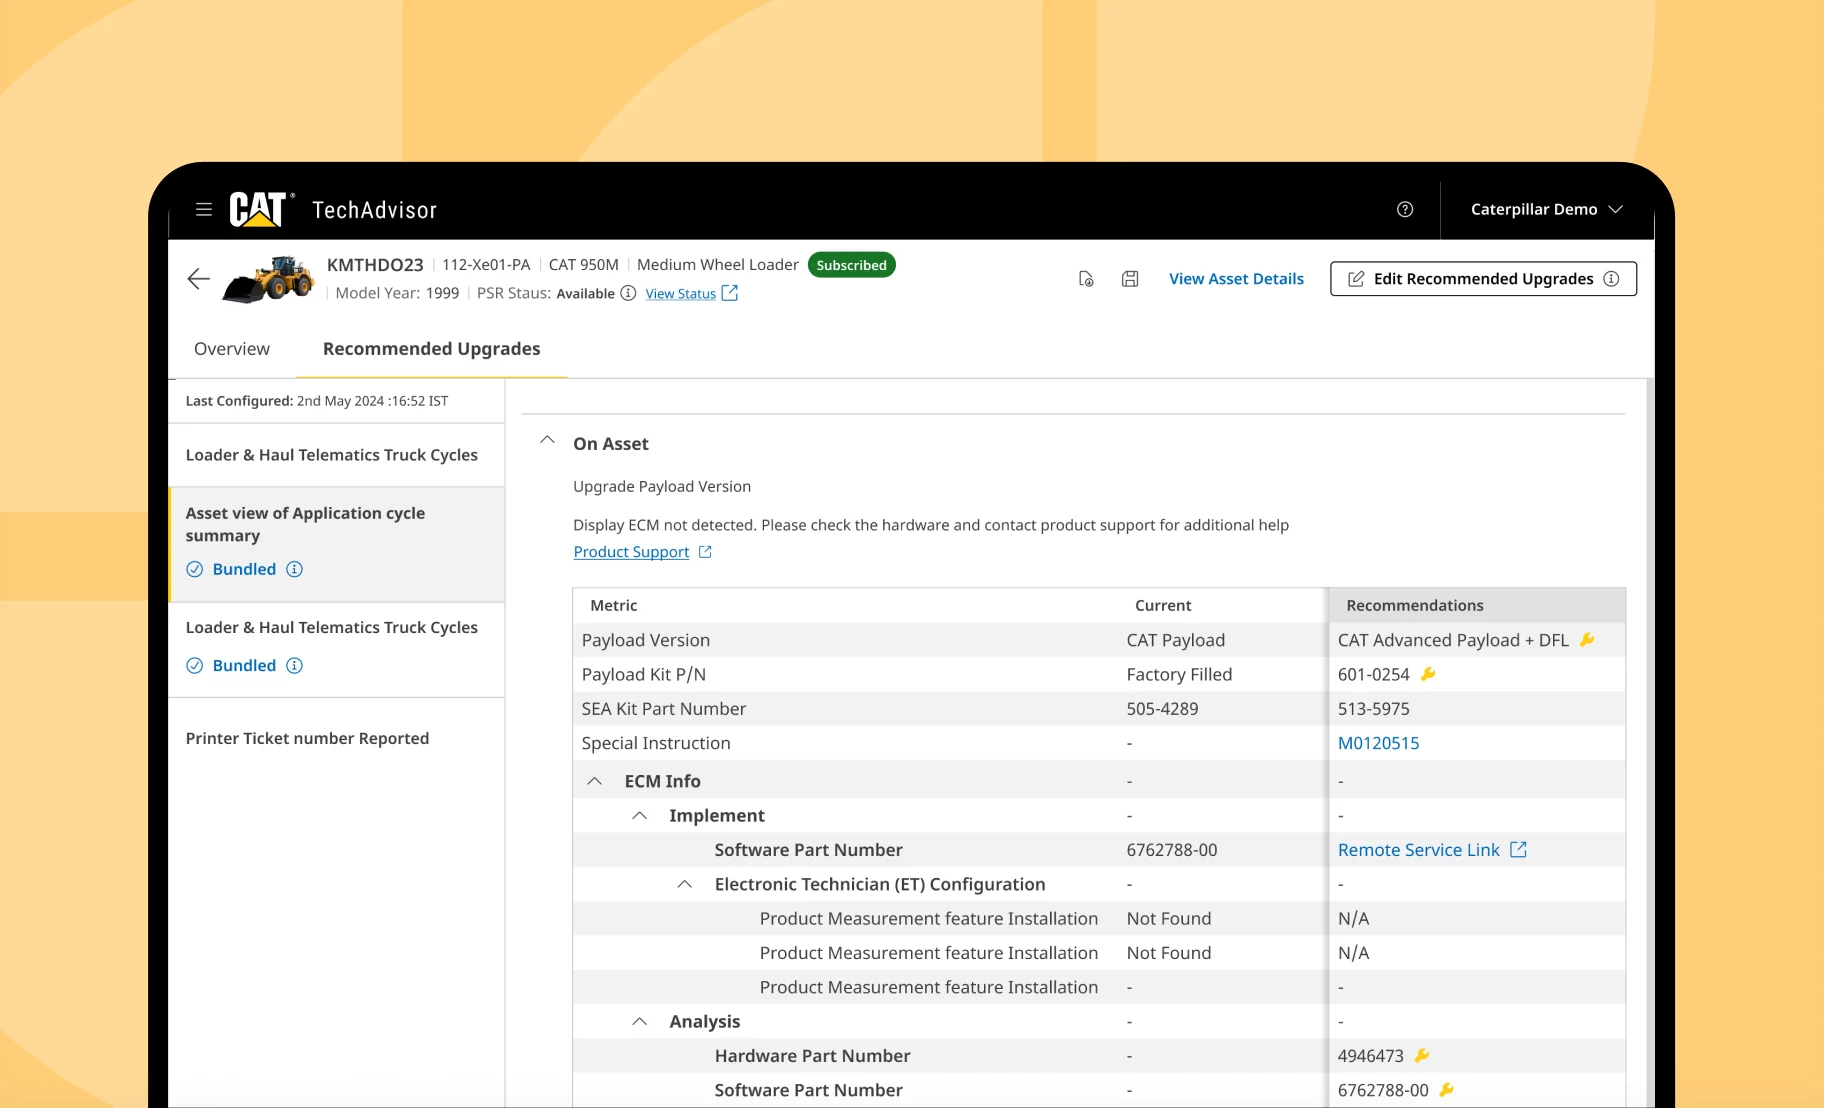This screenshot has height=1108, width=1824.
Task: Open the Product Support link
Action: [x=631, y=552]
